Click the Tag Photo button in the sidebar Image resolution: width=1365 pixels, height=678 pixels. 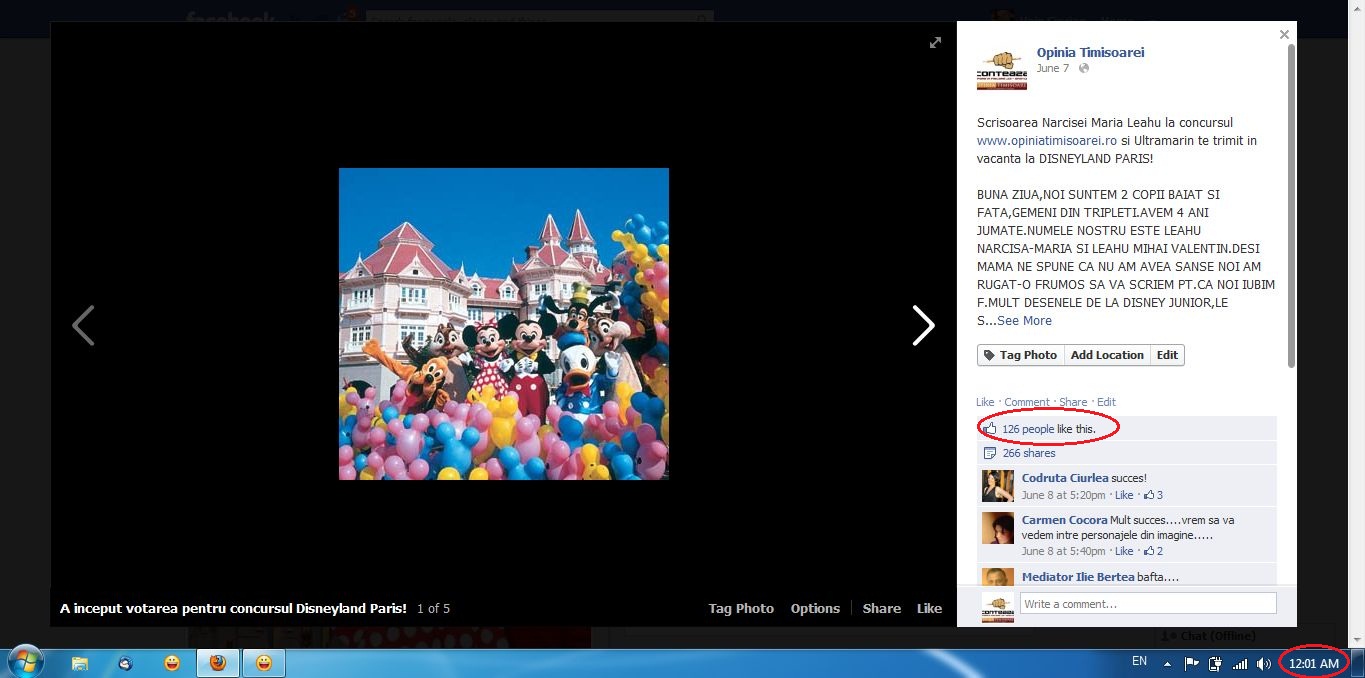click(1020, 355)
